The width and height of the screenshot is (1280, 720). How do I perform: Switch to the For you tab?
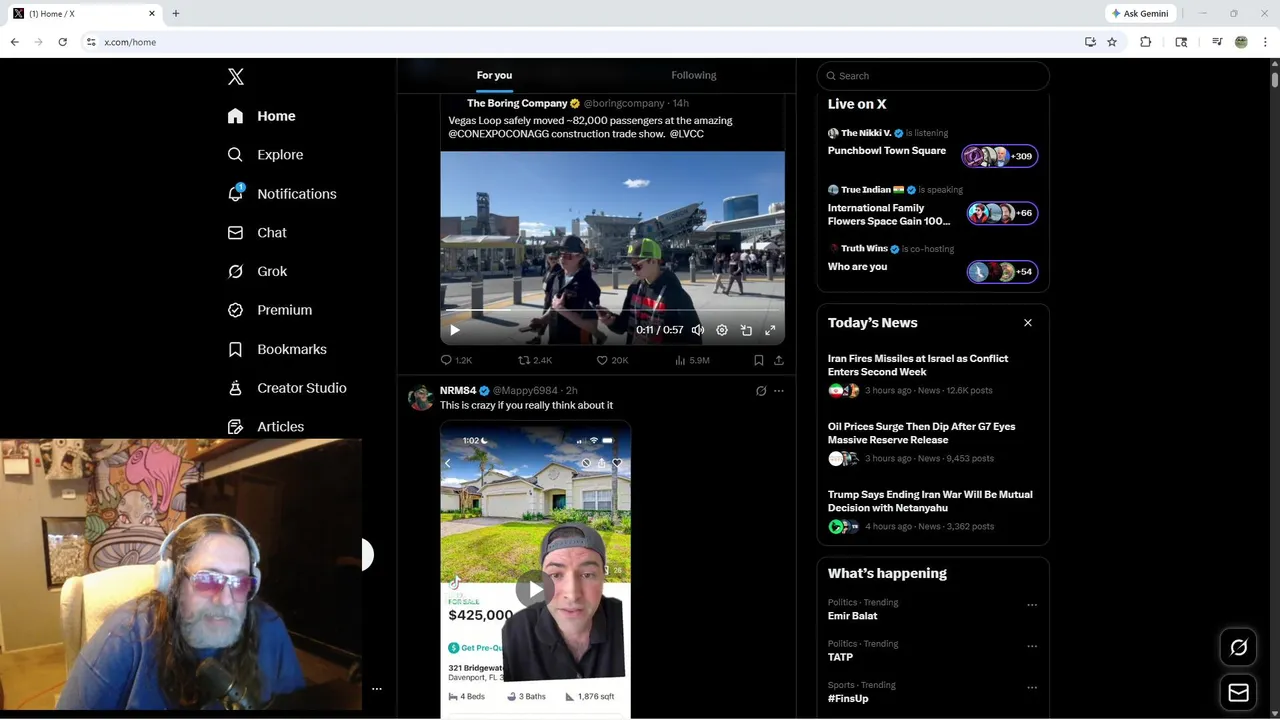pyautogui.click(x=494, y=75)
